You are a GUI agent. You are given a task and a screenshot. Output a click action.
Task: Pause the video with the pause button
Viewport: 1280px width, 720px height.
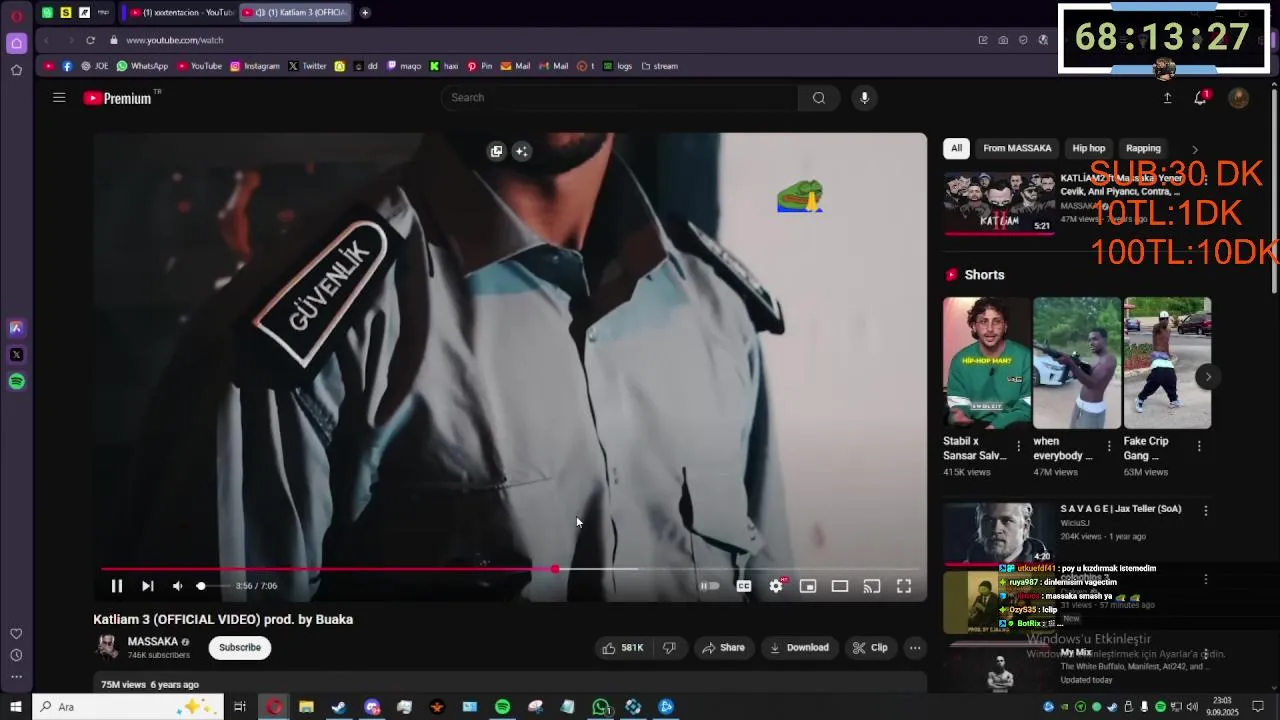[x=116, y=586]
